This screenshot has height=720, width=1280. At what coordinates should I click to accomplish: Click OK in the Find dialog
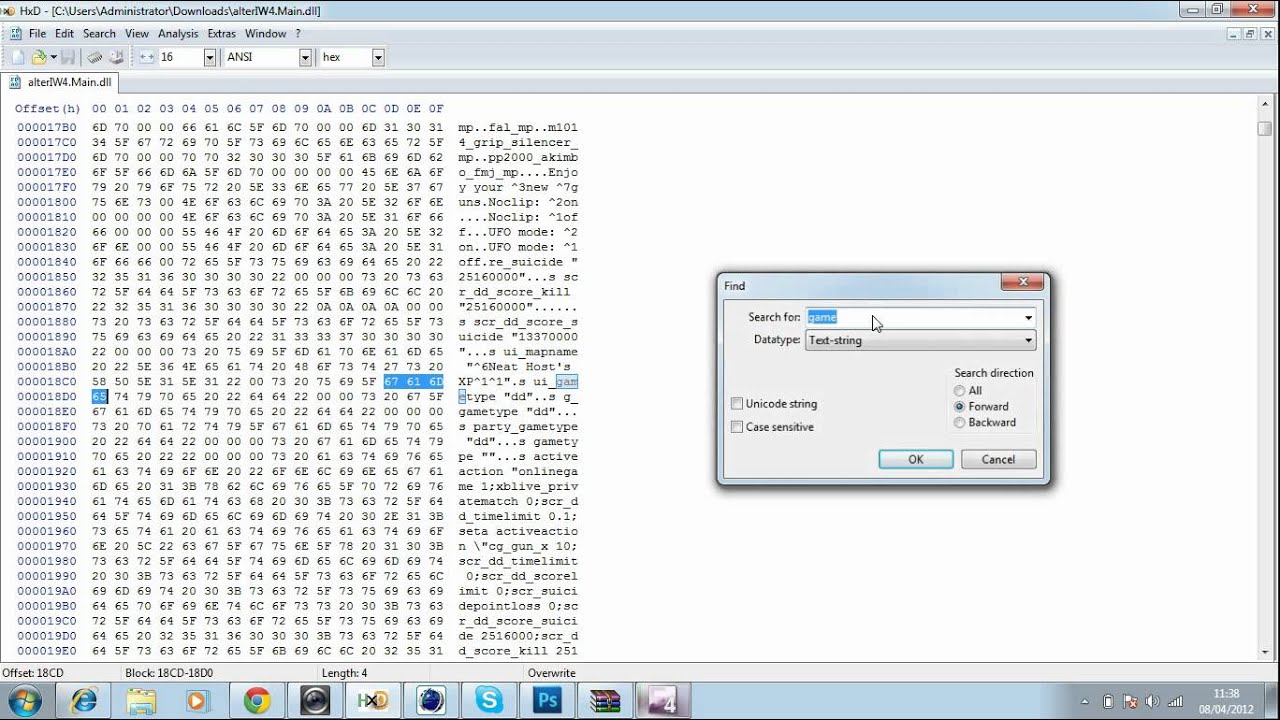[916, 459]
